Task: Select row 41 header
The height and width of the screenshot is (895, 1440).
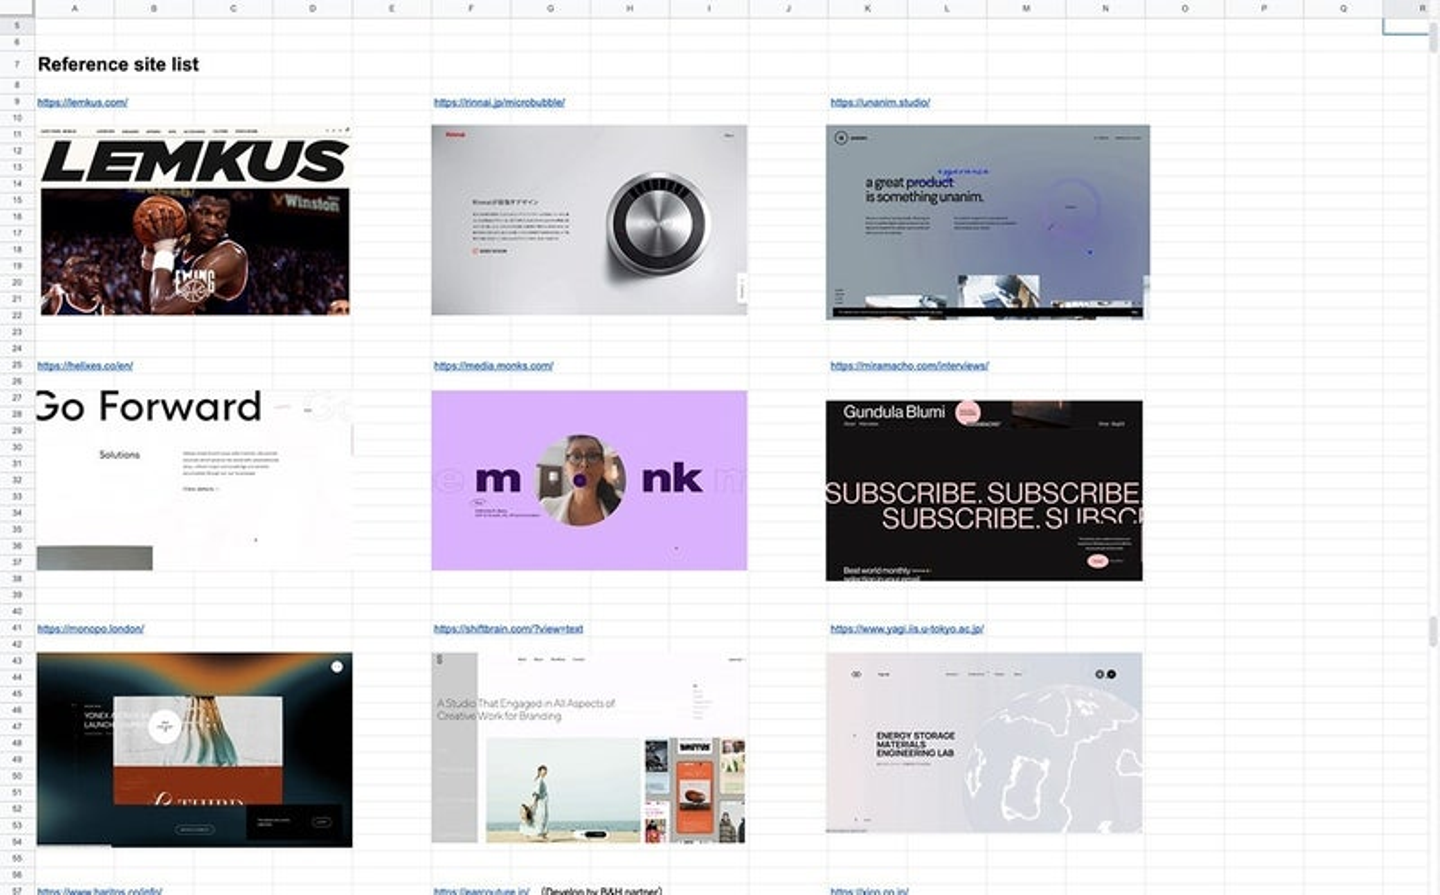Action: click(x=17, y=628)
